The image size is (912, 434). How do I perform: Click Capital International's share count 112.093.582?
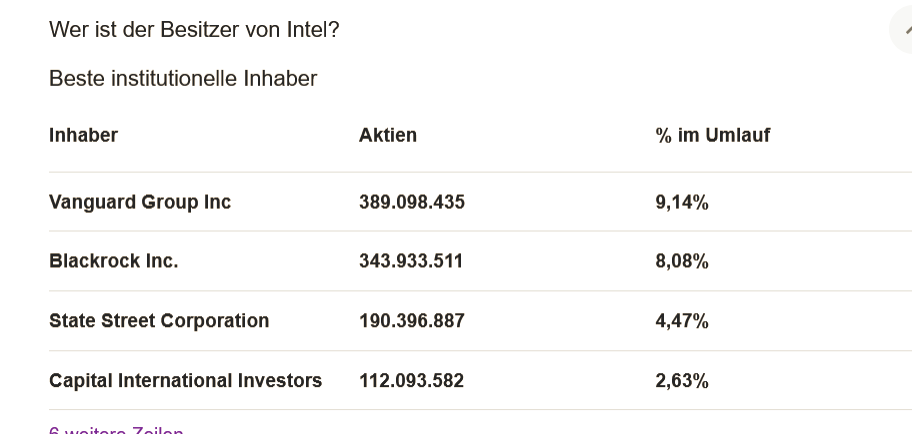411,381
